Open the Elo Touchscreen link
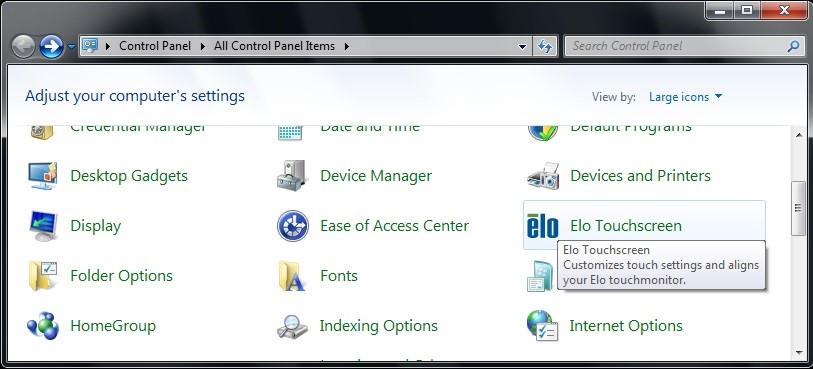The height and width of the screenshot is (369, 813). (626, 225)
